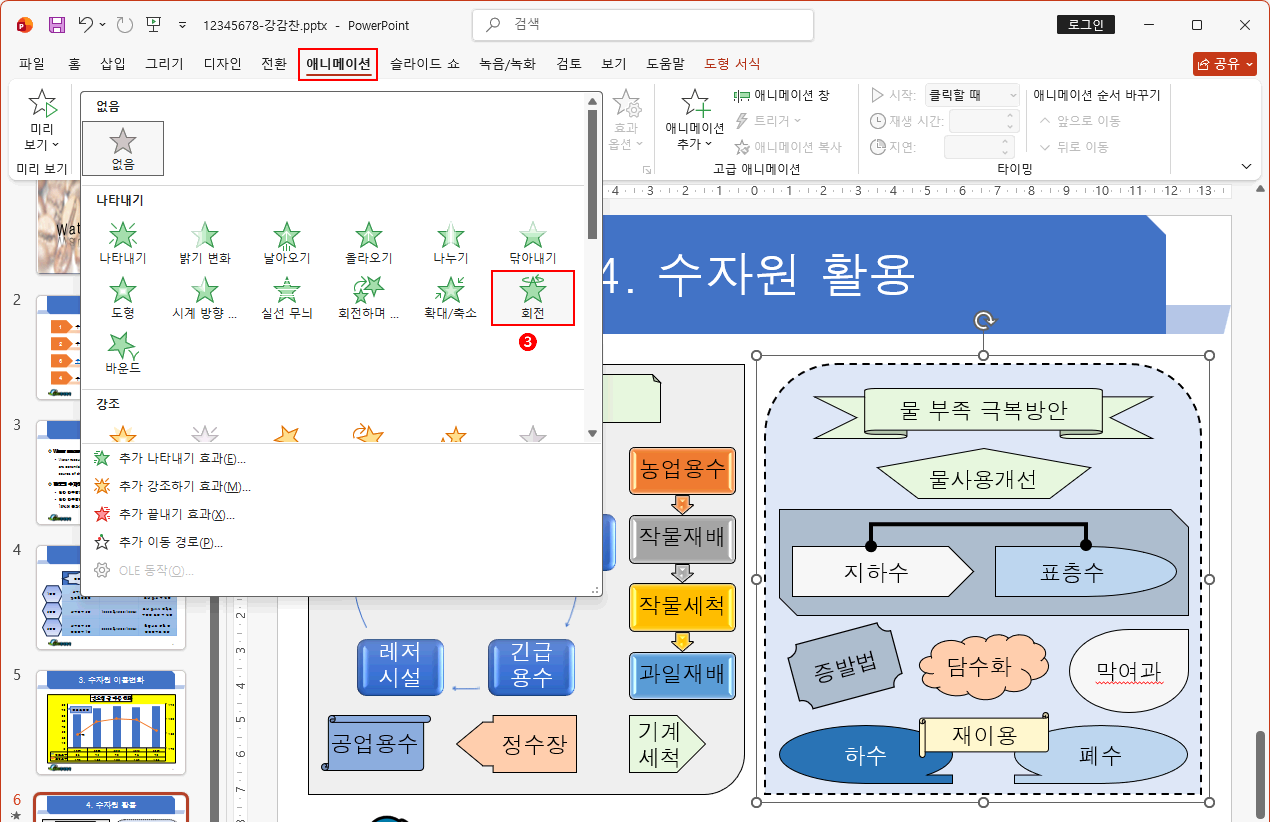Choose the 바운드 (Bounce) animation
1270x822 pixels.
click(122, 353)
